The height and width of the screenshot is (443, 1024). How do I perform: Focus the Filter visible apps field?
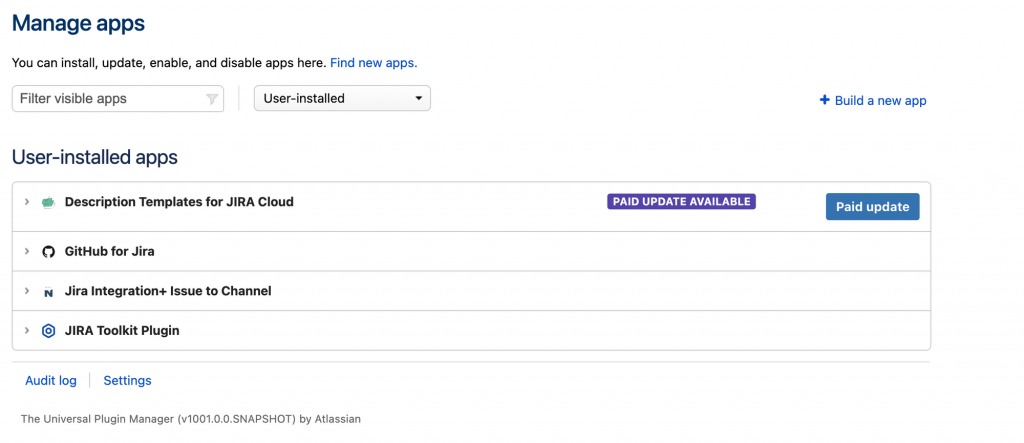[110, 98]
